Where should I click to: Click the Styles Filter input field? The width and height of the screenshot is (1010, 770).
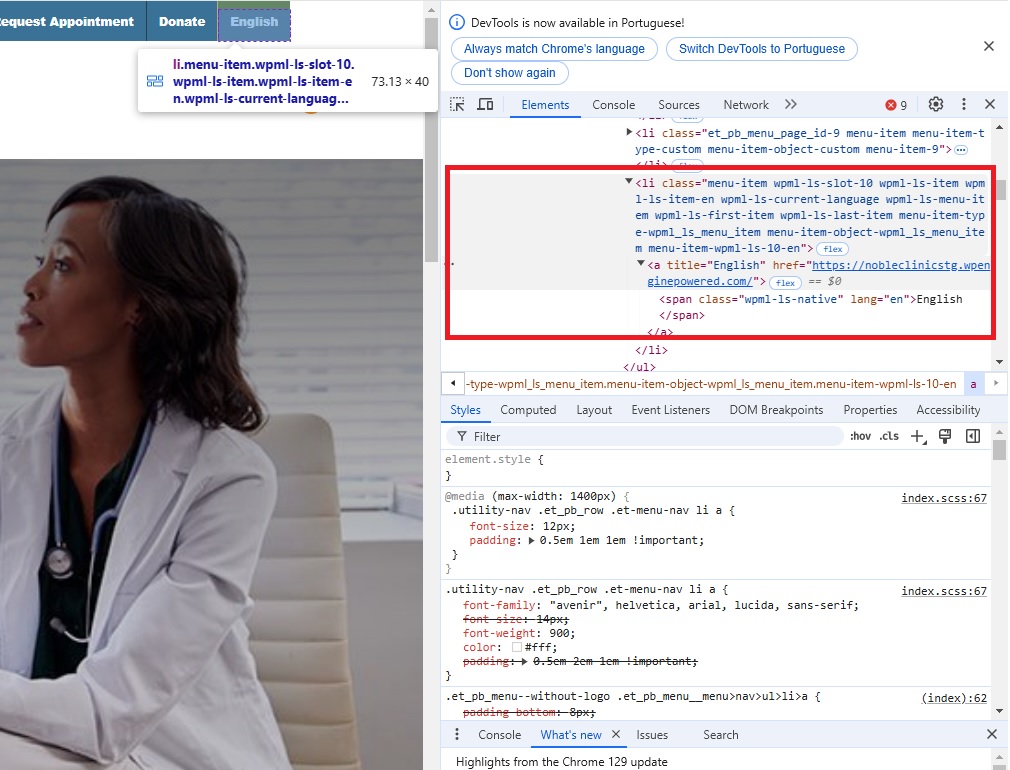coord(644,436)
